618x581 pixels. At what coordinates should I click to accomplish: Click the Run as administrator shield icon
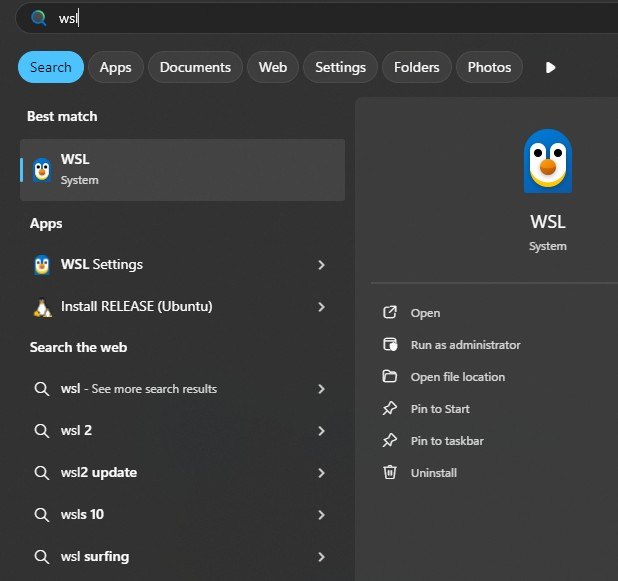tap(390, 345)
